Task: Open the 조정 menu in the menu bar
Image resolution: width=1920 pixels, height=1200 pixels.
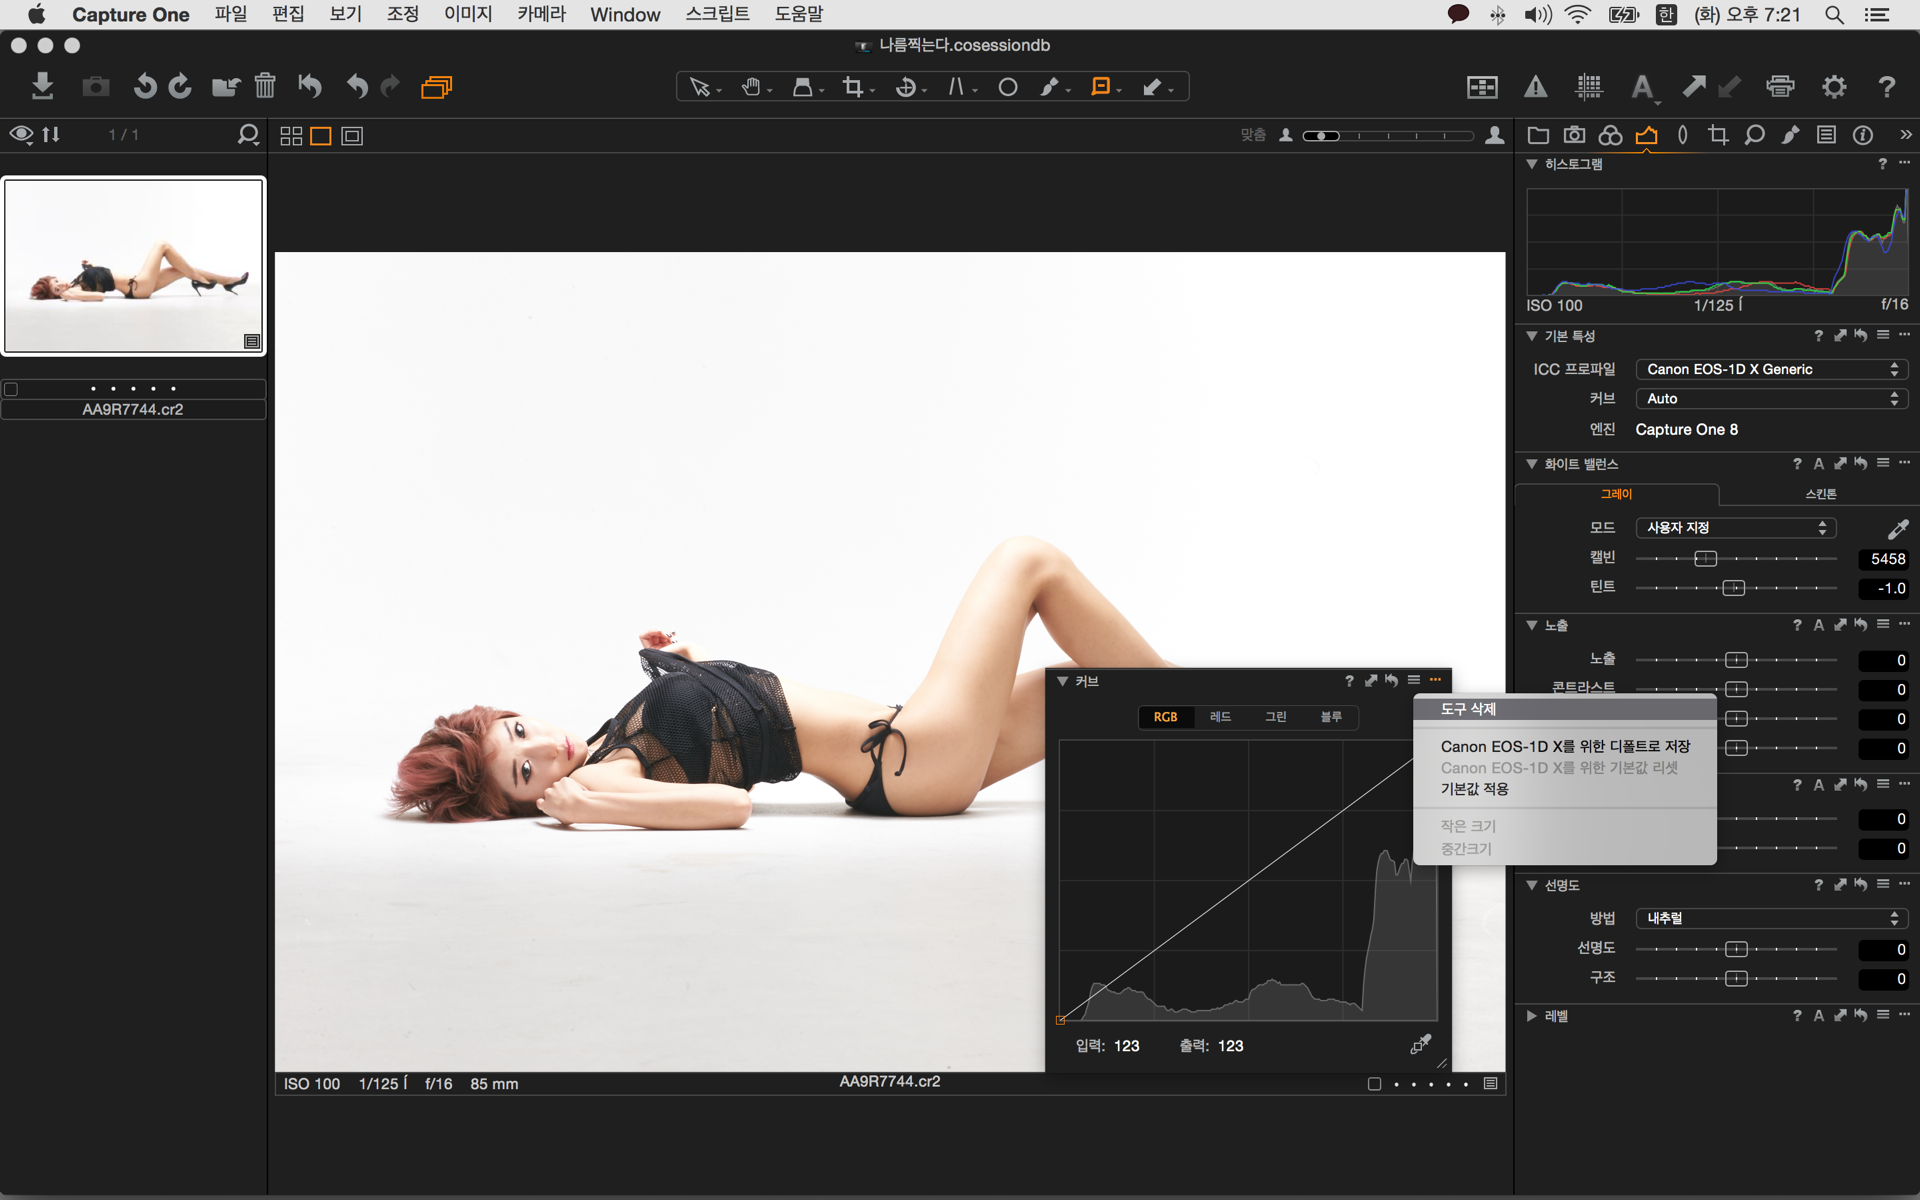Action: pyautogui.click(x=402, y=14)
